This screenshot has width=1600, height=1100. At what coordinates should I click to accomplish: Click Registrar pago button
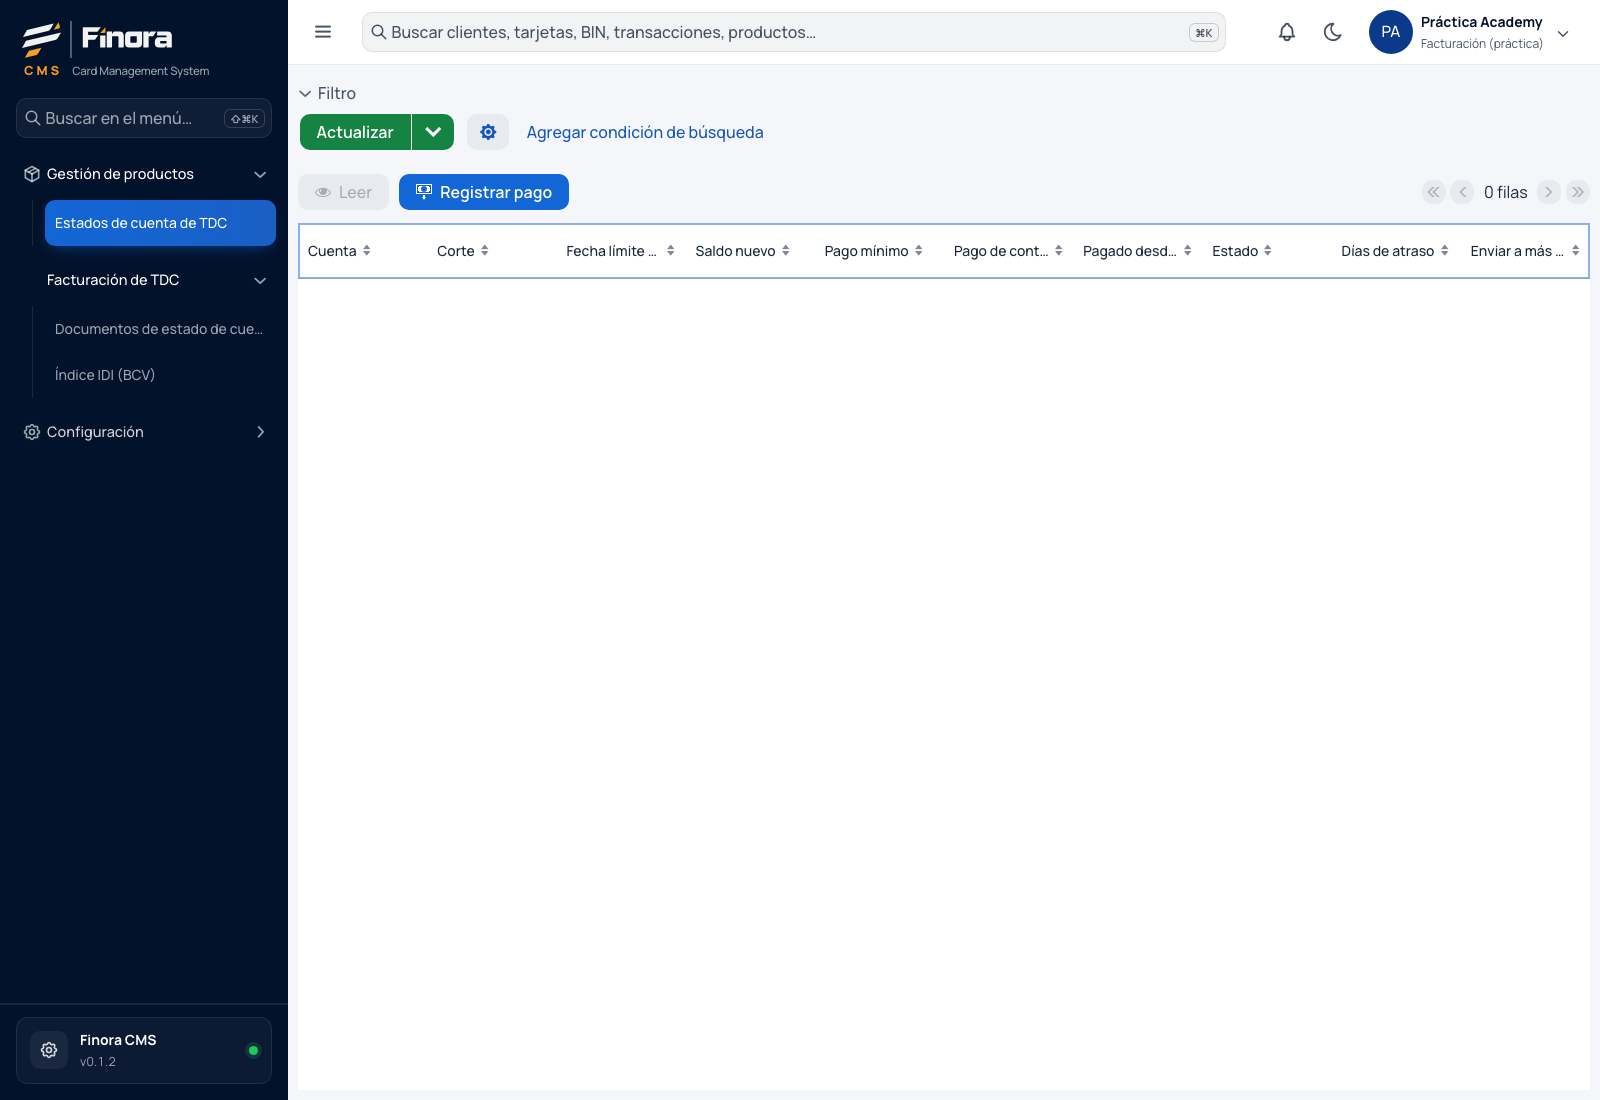click(x=484, y=192)
